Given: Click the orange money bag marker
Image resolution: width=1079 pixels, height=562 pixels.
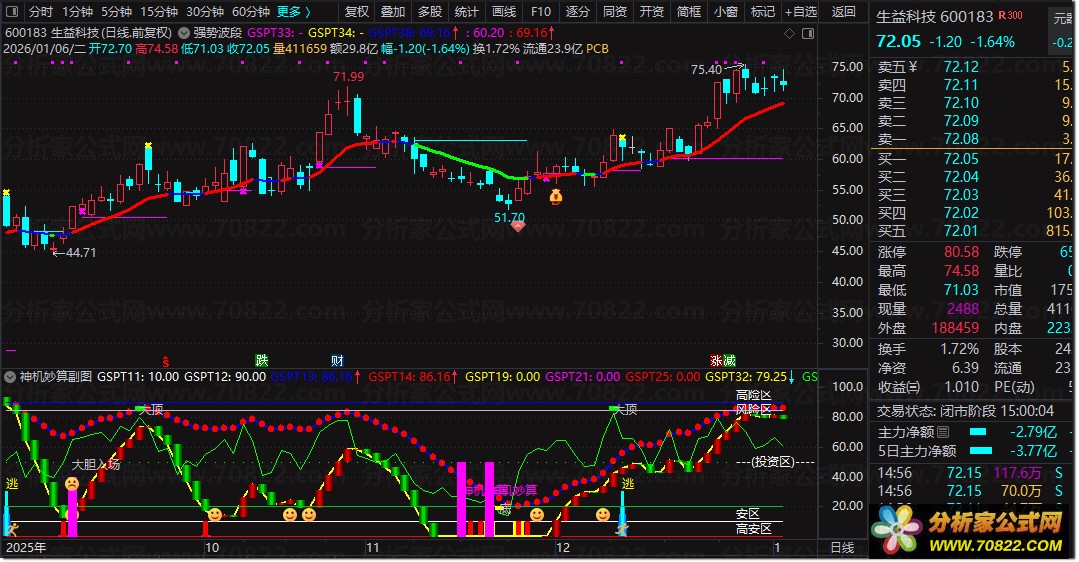Looking at the screenshot, I should point(555,197).
